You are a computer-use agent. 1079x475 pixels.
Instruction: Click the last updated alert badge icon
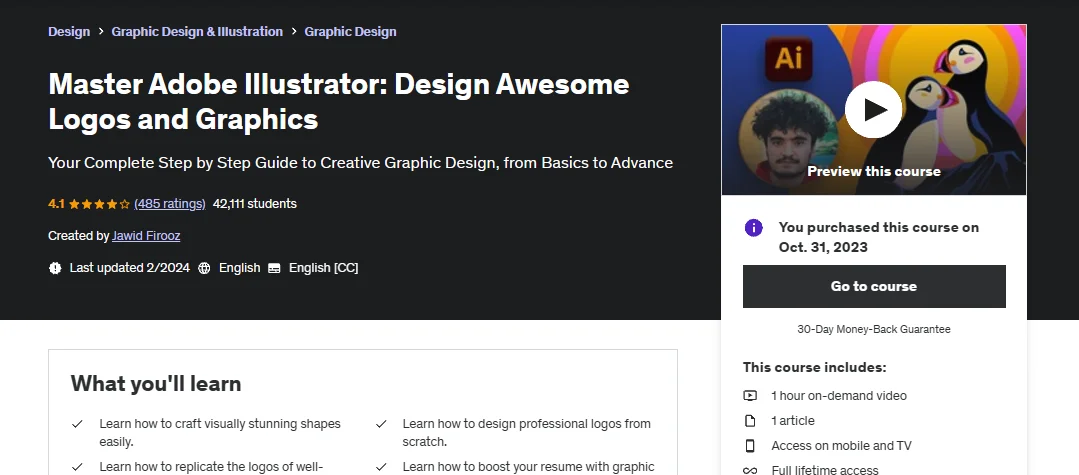coord(55,268)
